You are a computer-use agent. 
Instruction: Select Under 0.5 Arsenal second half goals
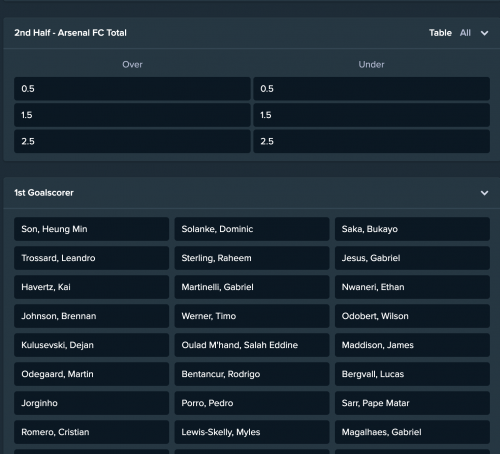(x=371, y=89)
